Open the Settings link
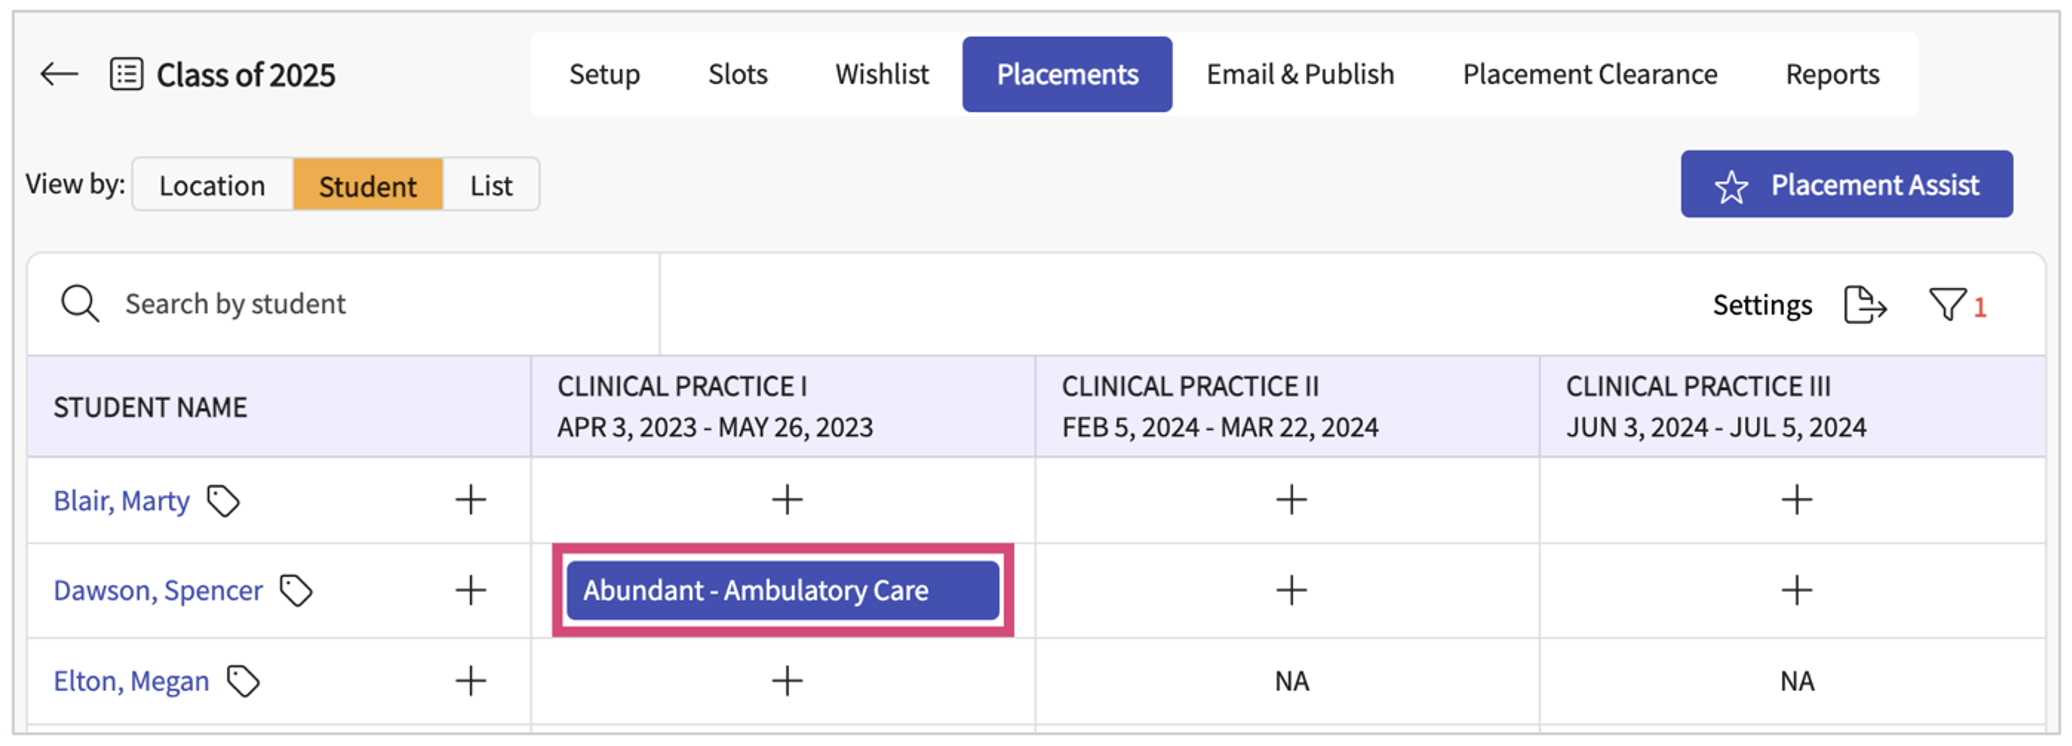The image size is (2072, 746). tap(1762, 305)
